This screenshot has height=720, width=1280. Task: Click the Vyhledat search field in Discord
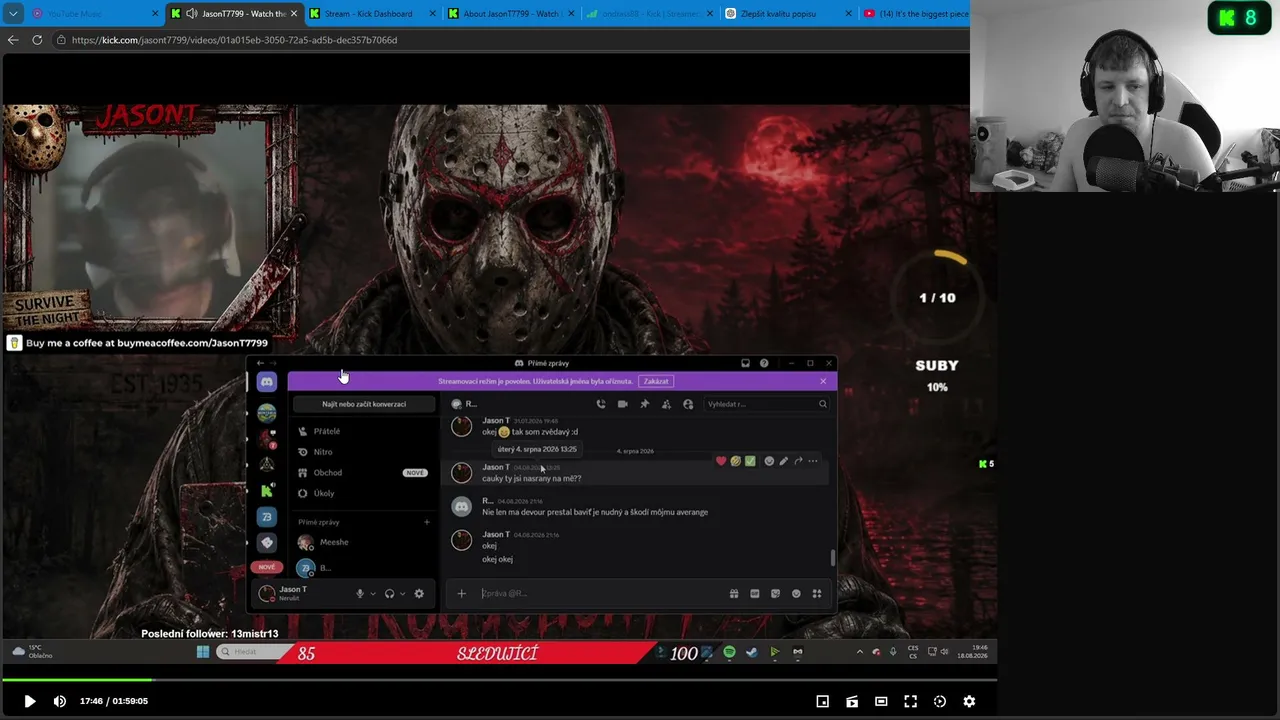[x=766, y=404]
